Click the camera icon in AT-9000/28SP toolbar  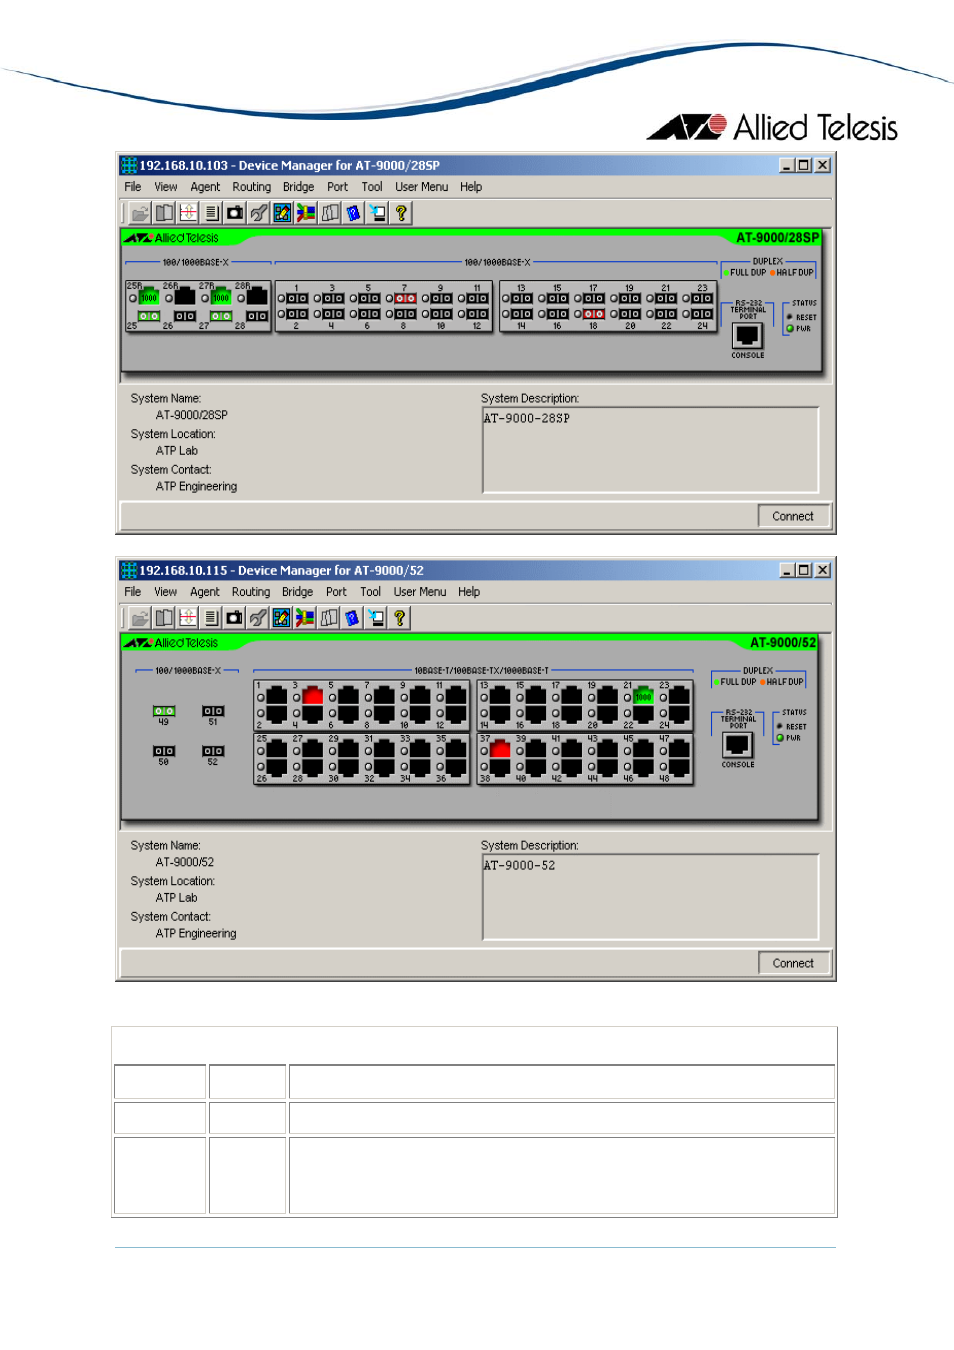pyautogui.click(x=235, y=213)
